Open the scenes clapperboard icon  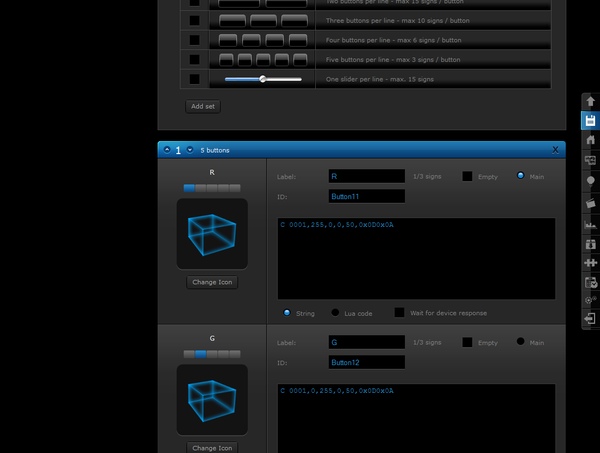click(590, 203)
